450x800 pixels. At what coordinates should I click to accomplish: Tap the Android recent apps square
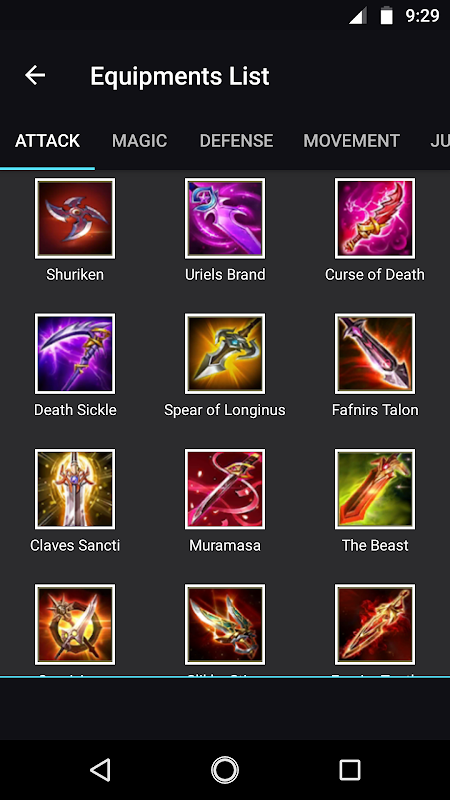click(350, 770)
